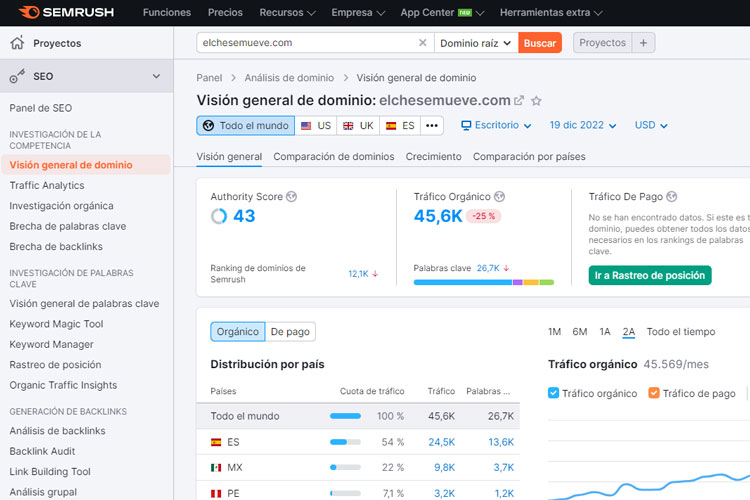750x500 pixels.
Task: Select the 2A time range
Action: coord(629,332)
